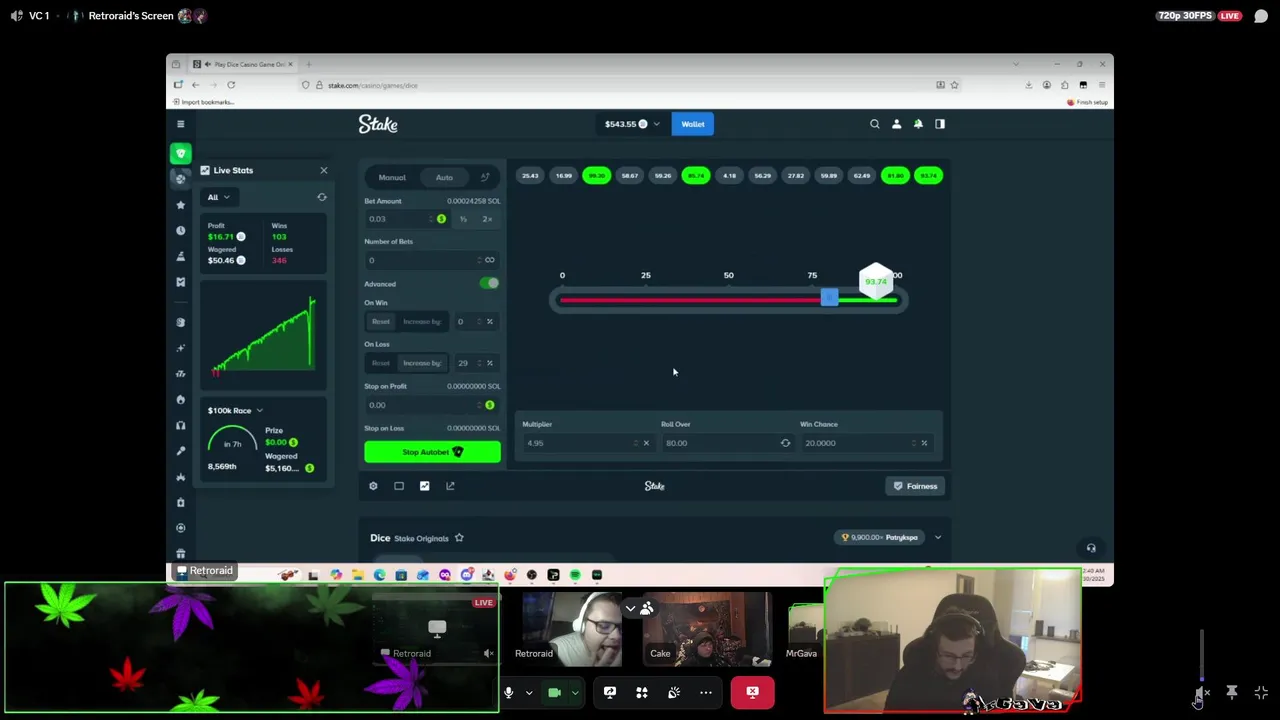Image resolution: width=1280 pixels, height=720 pixels.
Task: Select the Play Dice browser tab
Action: click(241, 64)
